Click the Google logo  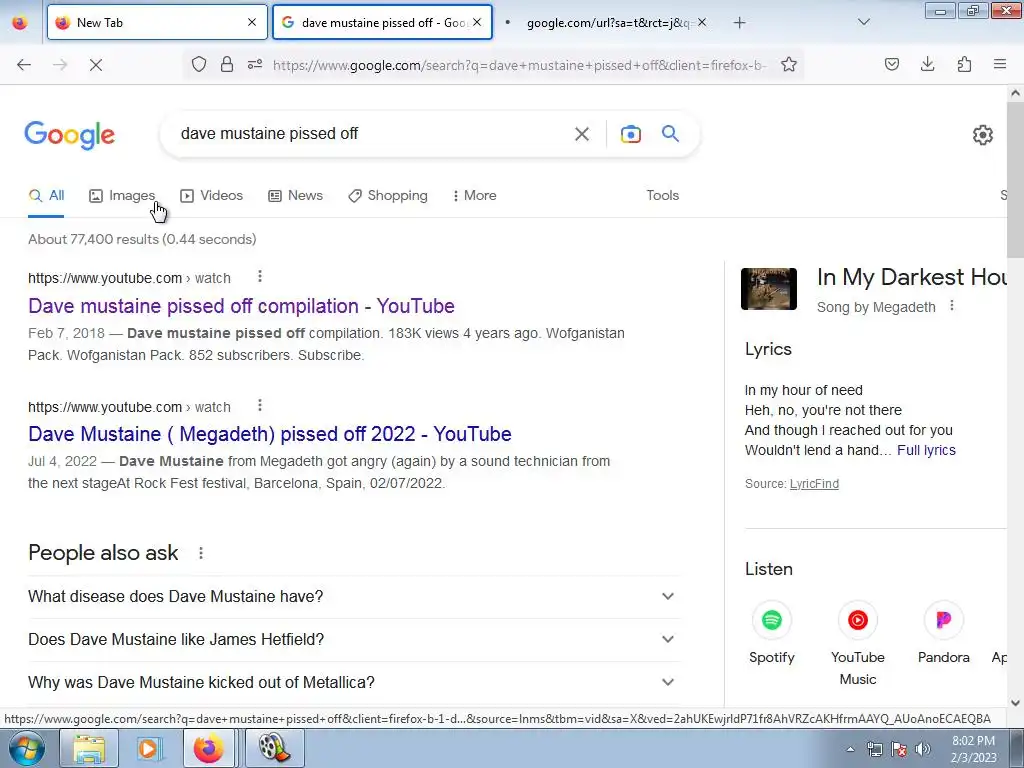tap(70, 135)
